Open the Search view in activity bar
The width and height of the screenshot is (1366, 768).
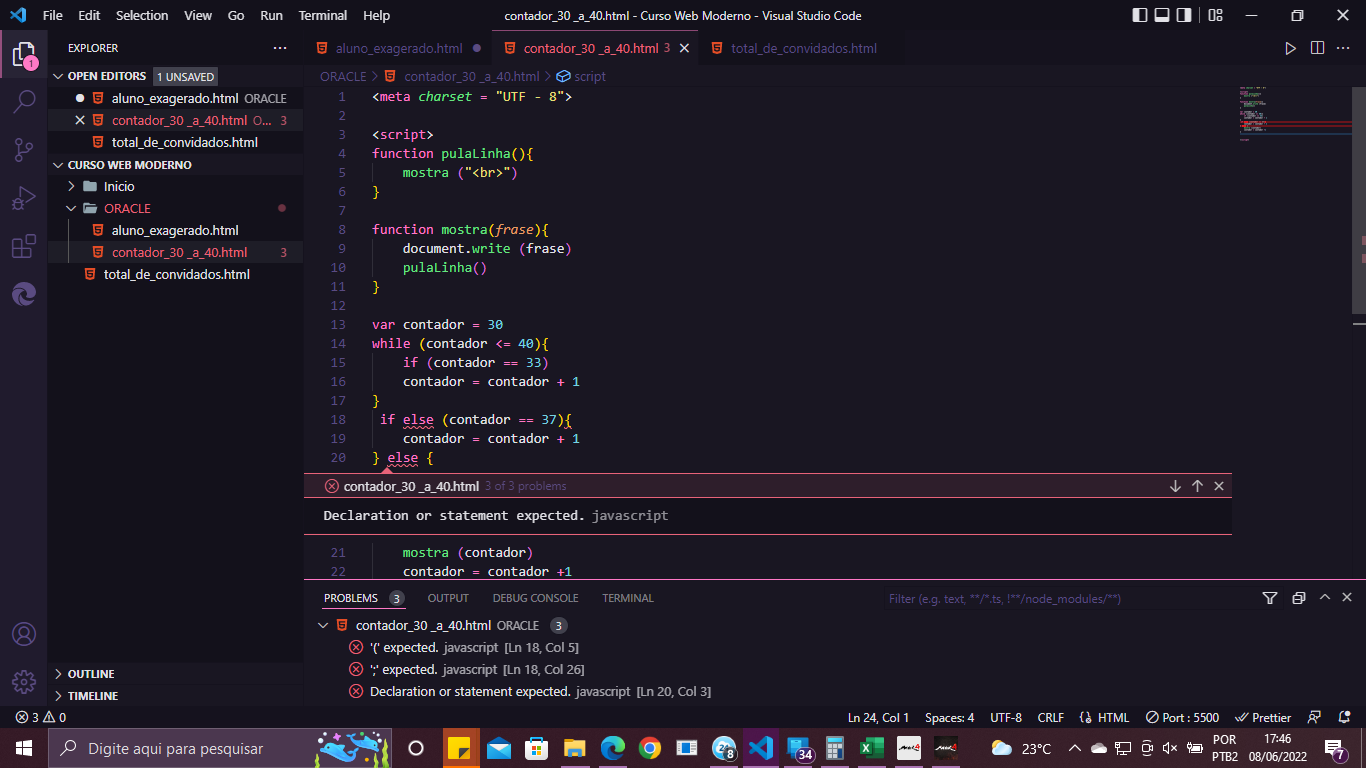[x=24, y=101]
